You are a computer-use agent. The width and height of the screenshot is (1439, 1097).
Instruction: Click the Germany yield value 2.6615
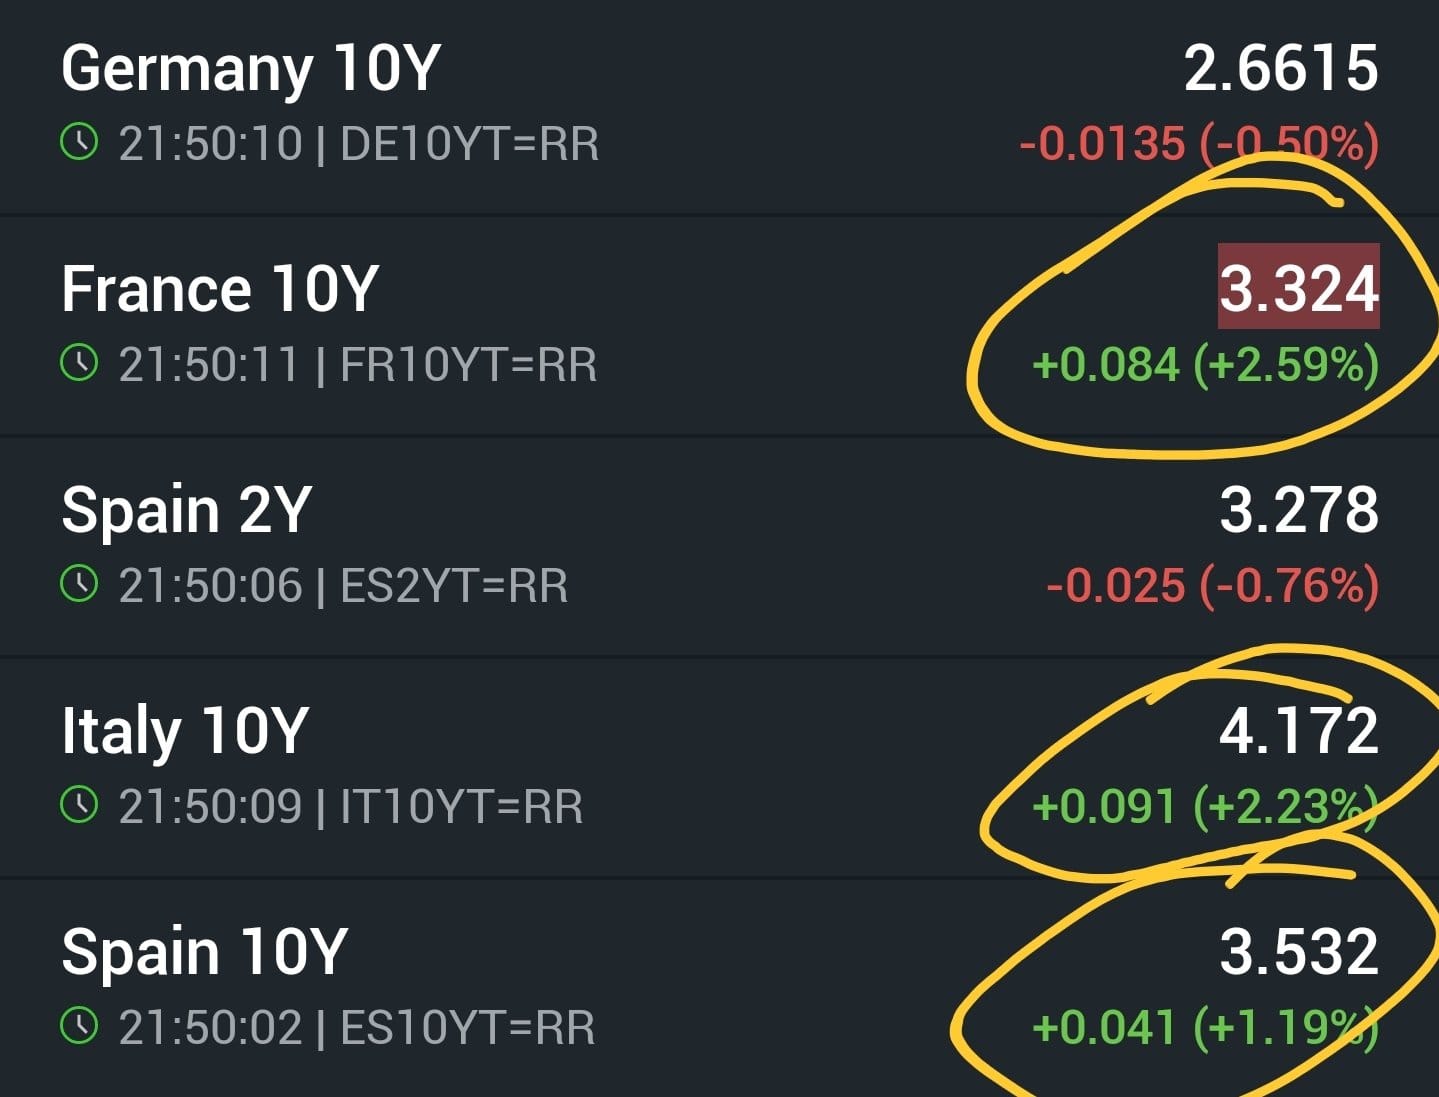[x=1281, y=69]
